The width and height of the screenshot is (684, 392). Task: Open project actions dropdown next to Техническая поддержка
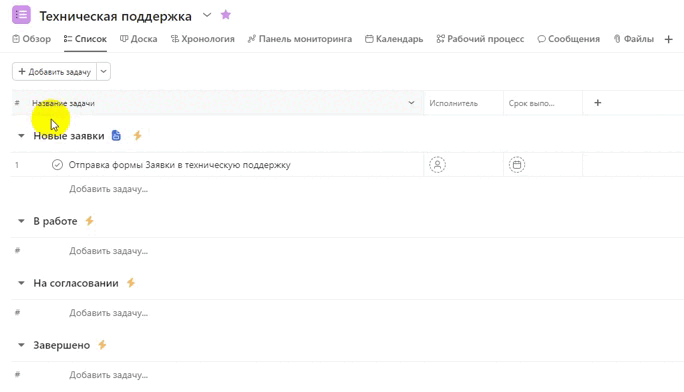tap(207, 15)
